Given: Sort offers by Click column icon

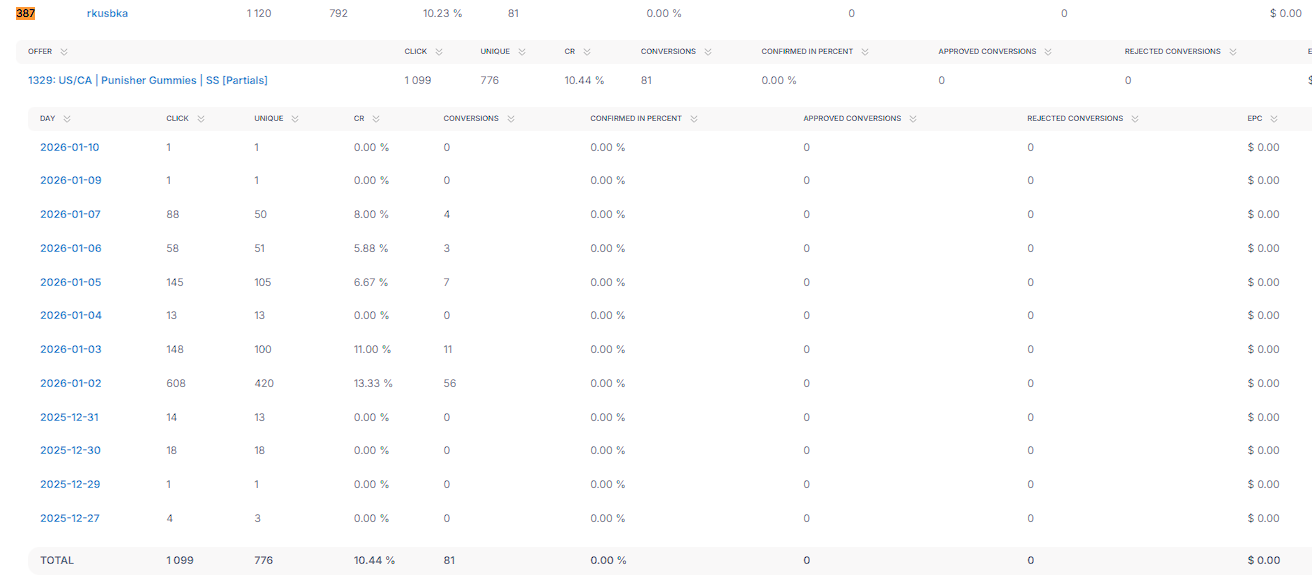Looking at the screenshot, I should pos(439,52).
